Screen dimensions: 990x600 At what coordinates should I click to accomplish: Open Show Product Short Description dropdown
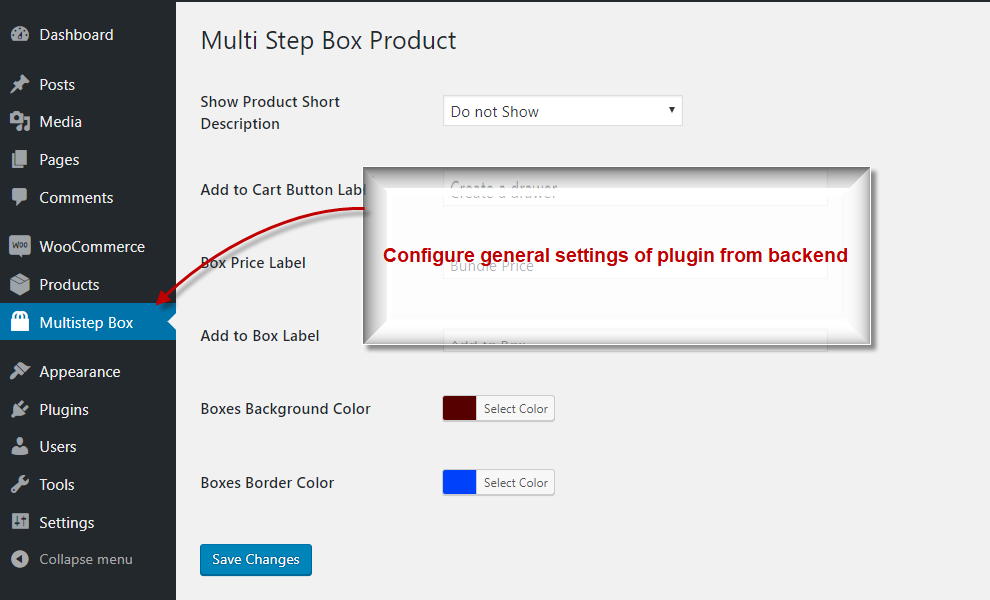pyautogui.click(x=562, y=112)
